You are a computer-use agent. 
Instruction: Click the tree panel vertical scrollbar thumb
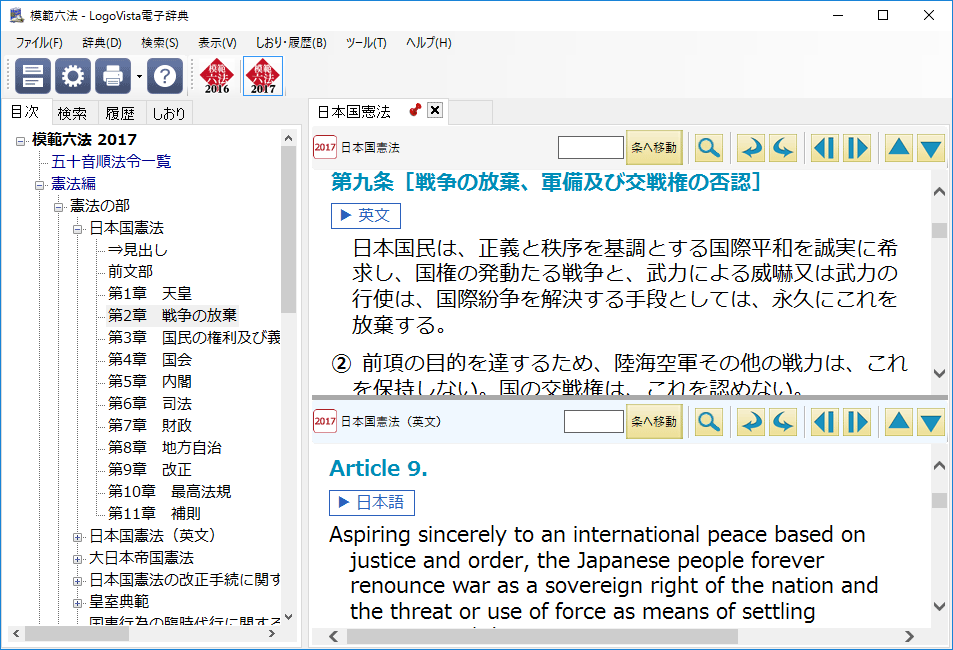coord(288,229)
